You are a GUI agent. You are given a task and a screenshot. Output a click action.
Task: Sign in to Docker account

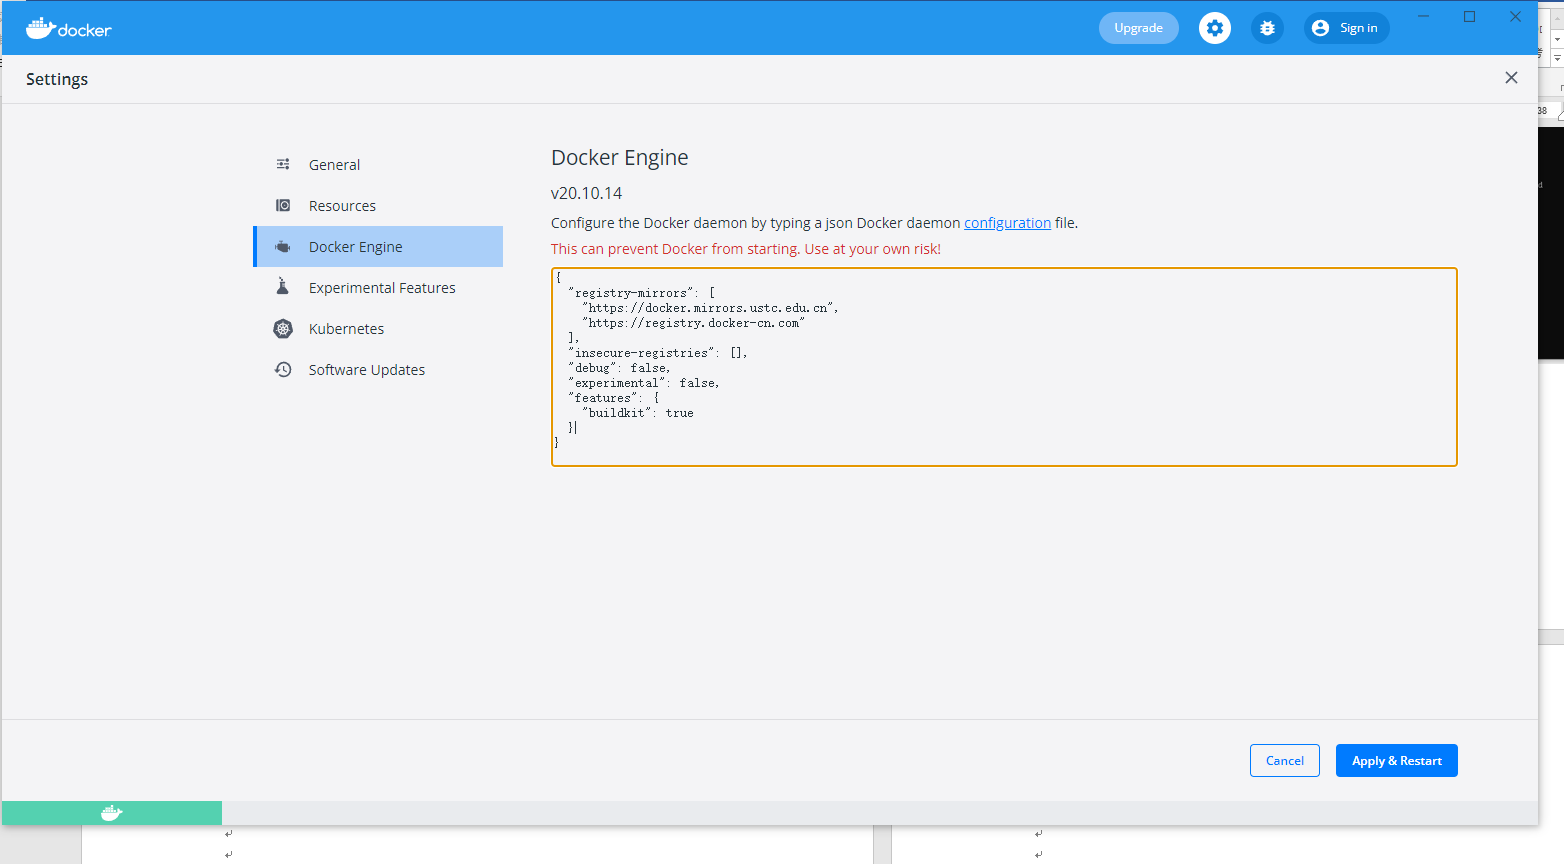point(1346,28)
